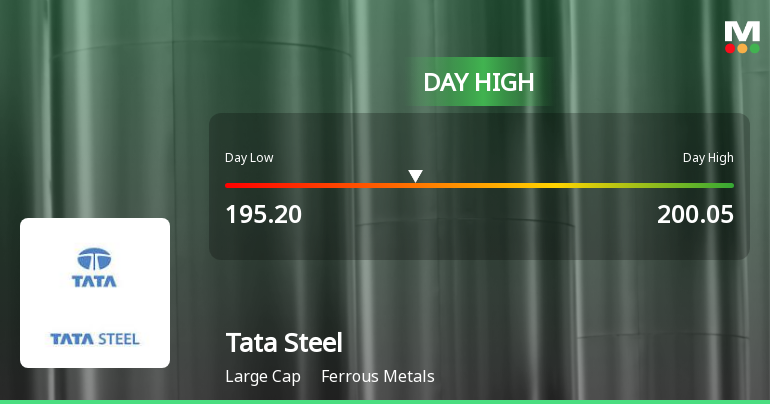Click the red dot under the M logo
The image size is (770, 404).
[730, 48]
